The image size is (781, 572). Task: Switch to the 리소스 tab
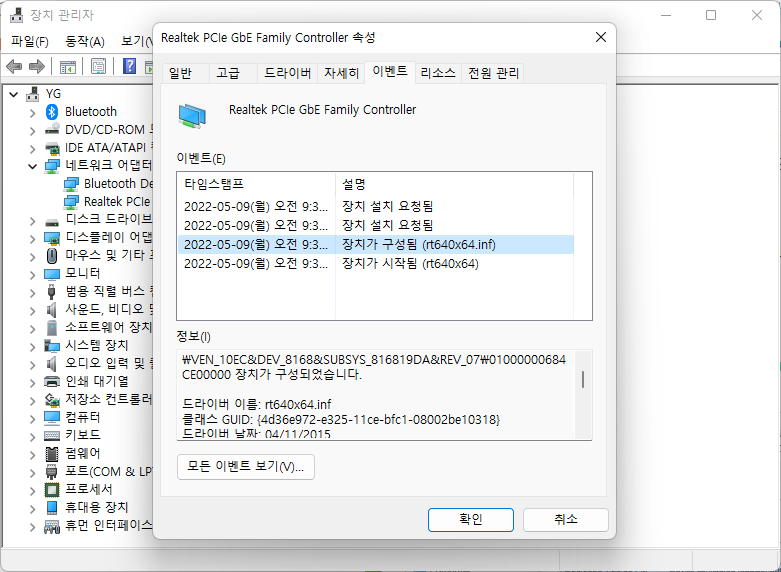click(x=438, y=73)
